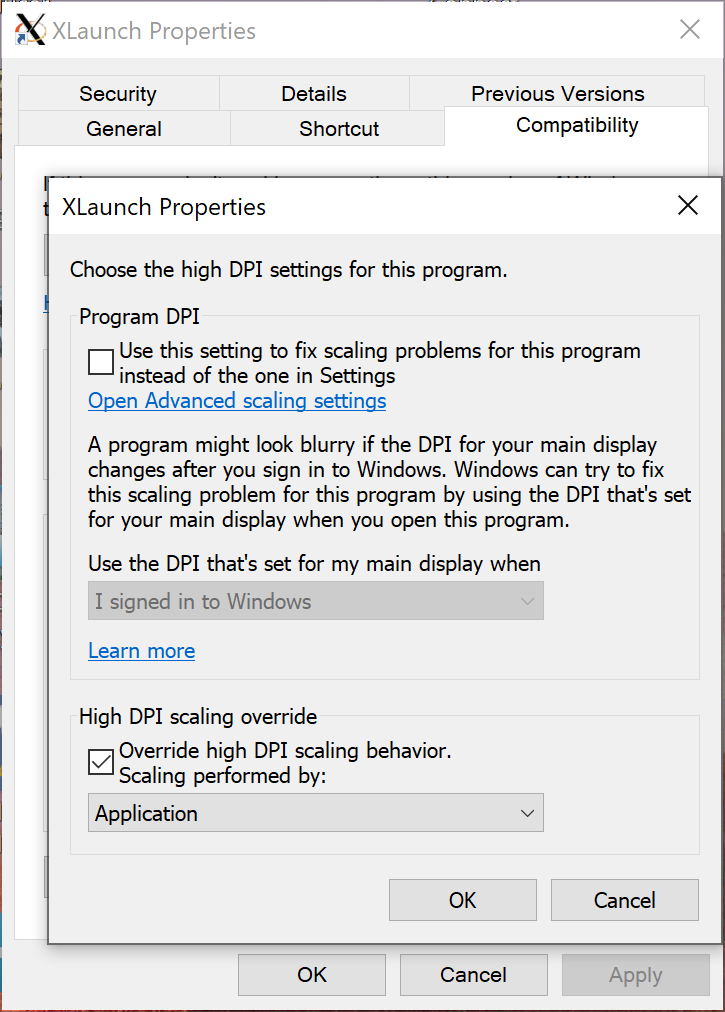Confirm DPI settings with the dialog's OK button

[463, 900]
